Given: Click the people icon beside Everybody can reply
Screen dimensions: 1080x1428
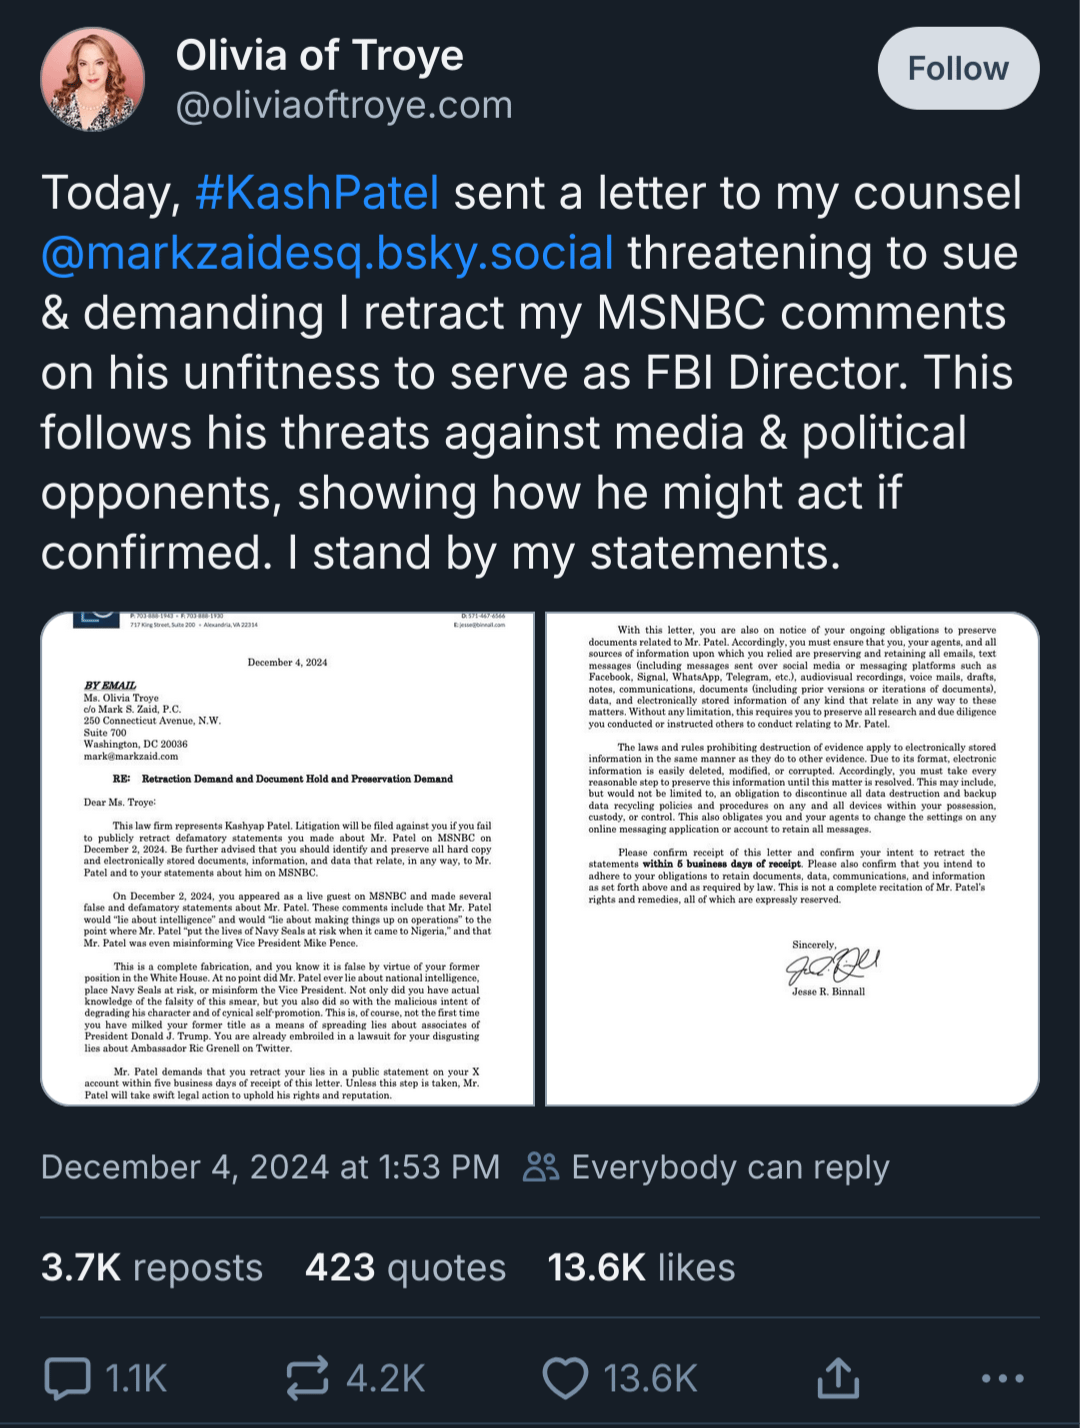Looking at the screenshot, I should click(541, 1167).
